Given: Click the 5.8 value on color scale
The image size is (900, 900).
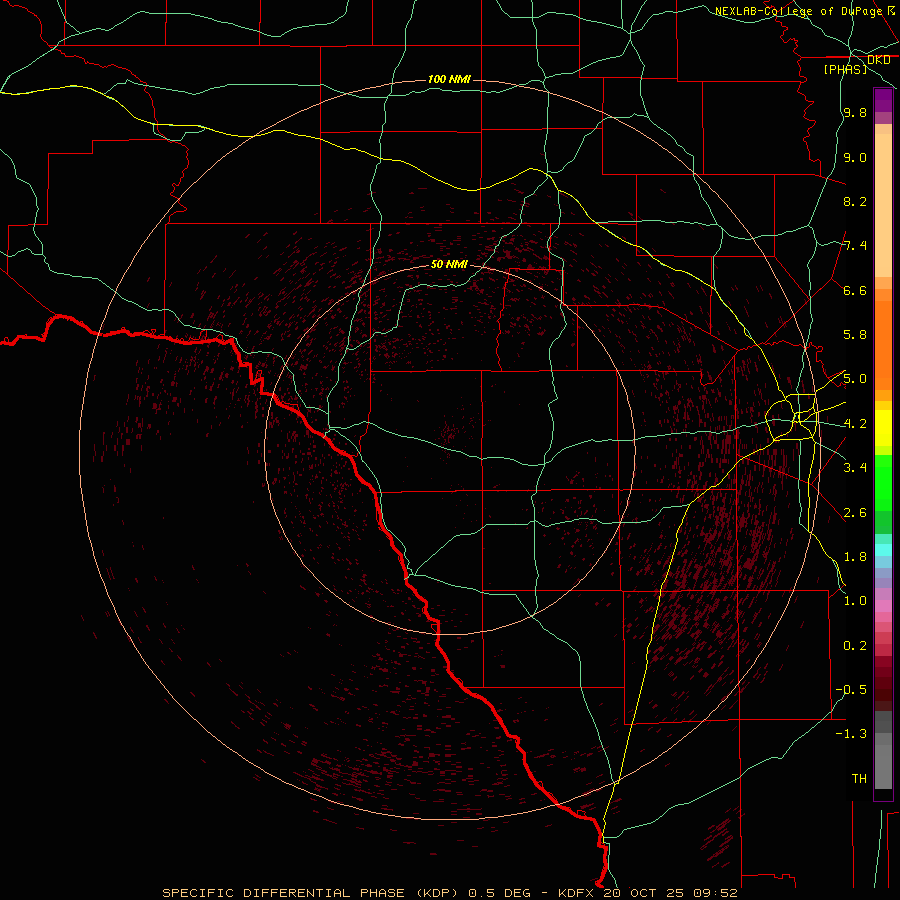Looking at the screenshot, I should tap(855, 335).
